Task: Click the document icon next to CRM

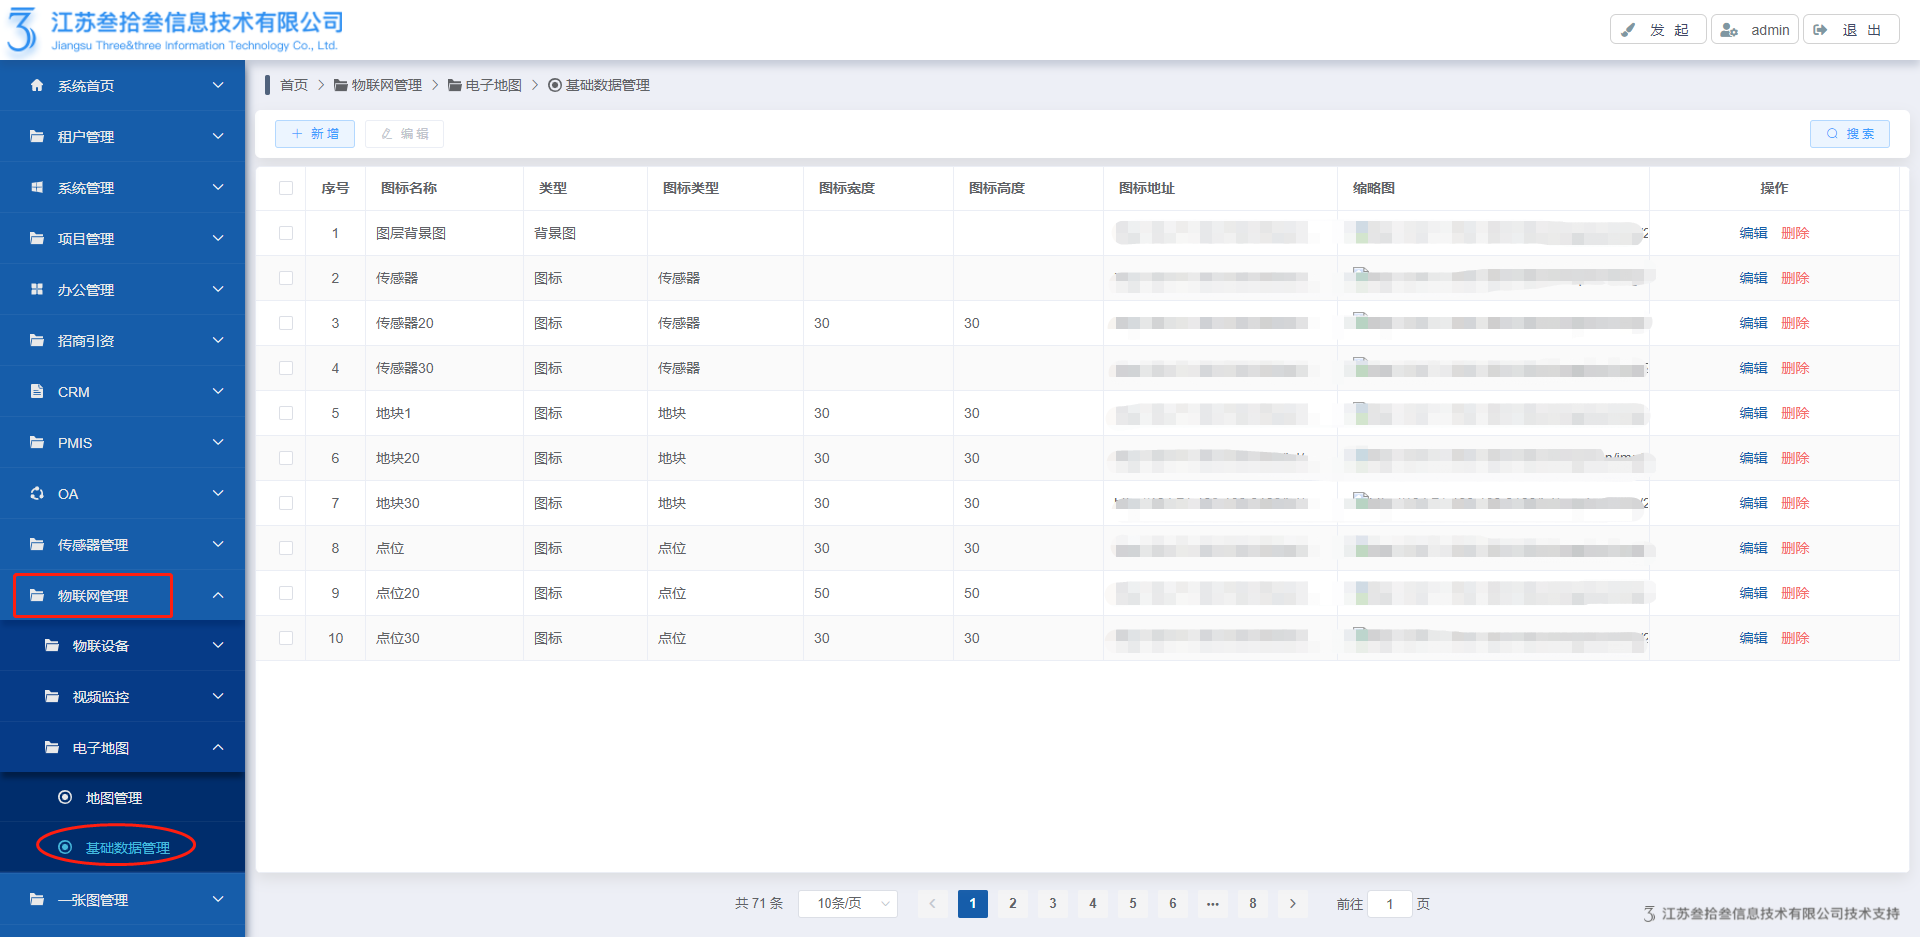Action: point(37,392)
